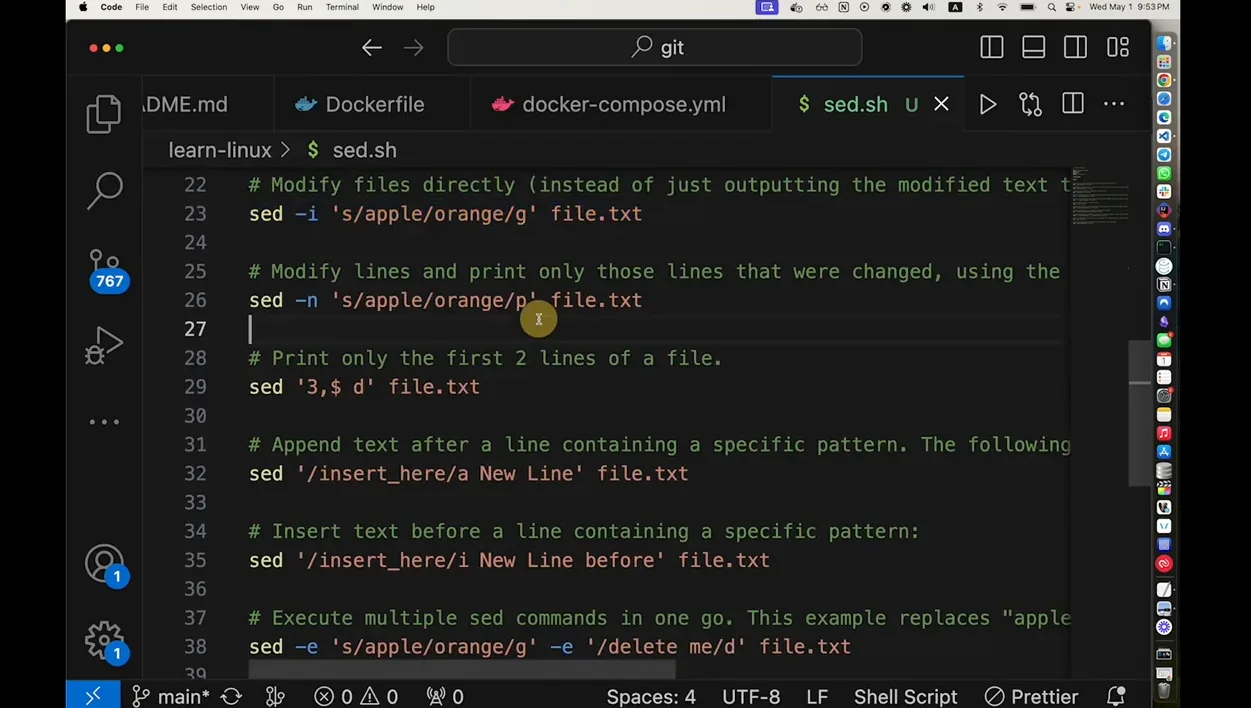Open changes for sed.sh via compare icon
The image size is (1251, 708).
click(1030, 104)
